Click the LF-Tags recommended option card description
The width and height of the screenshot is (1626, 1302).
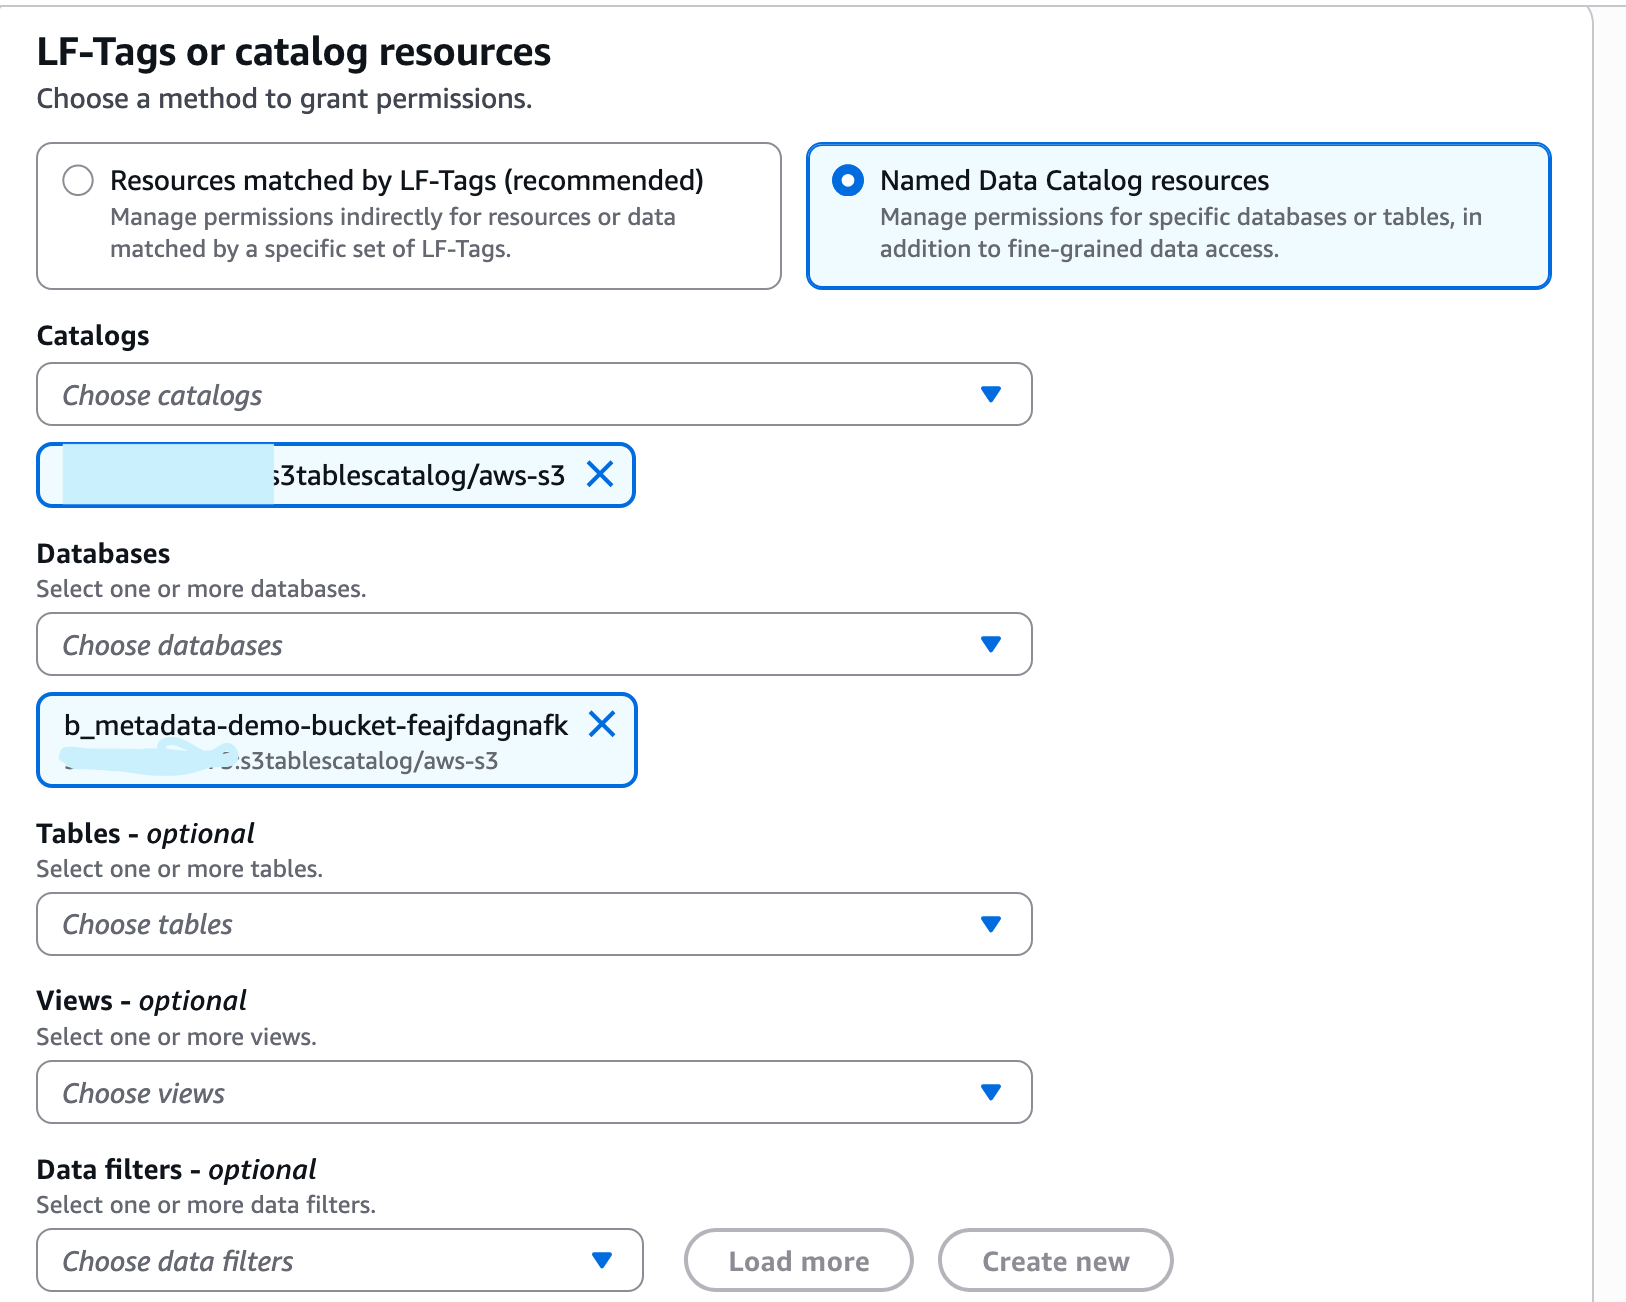pyautogui.click(x=392, y=233)
